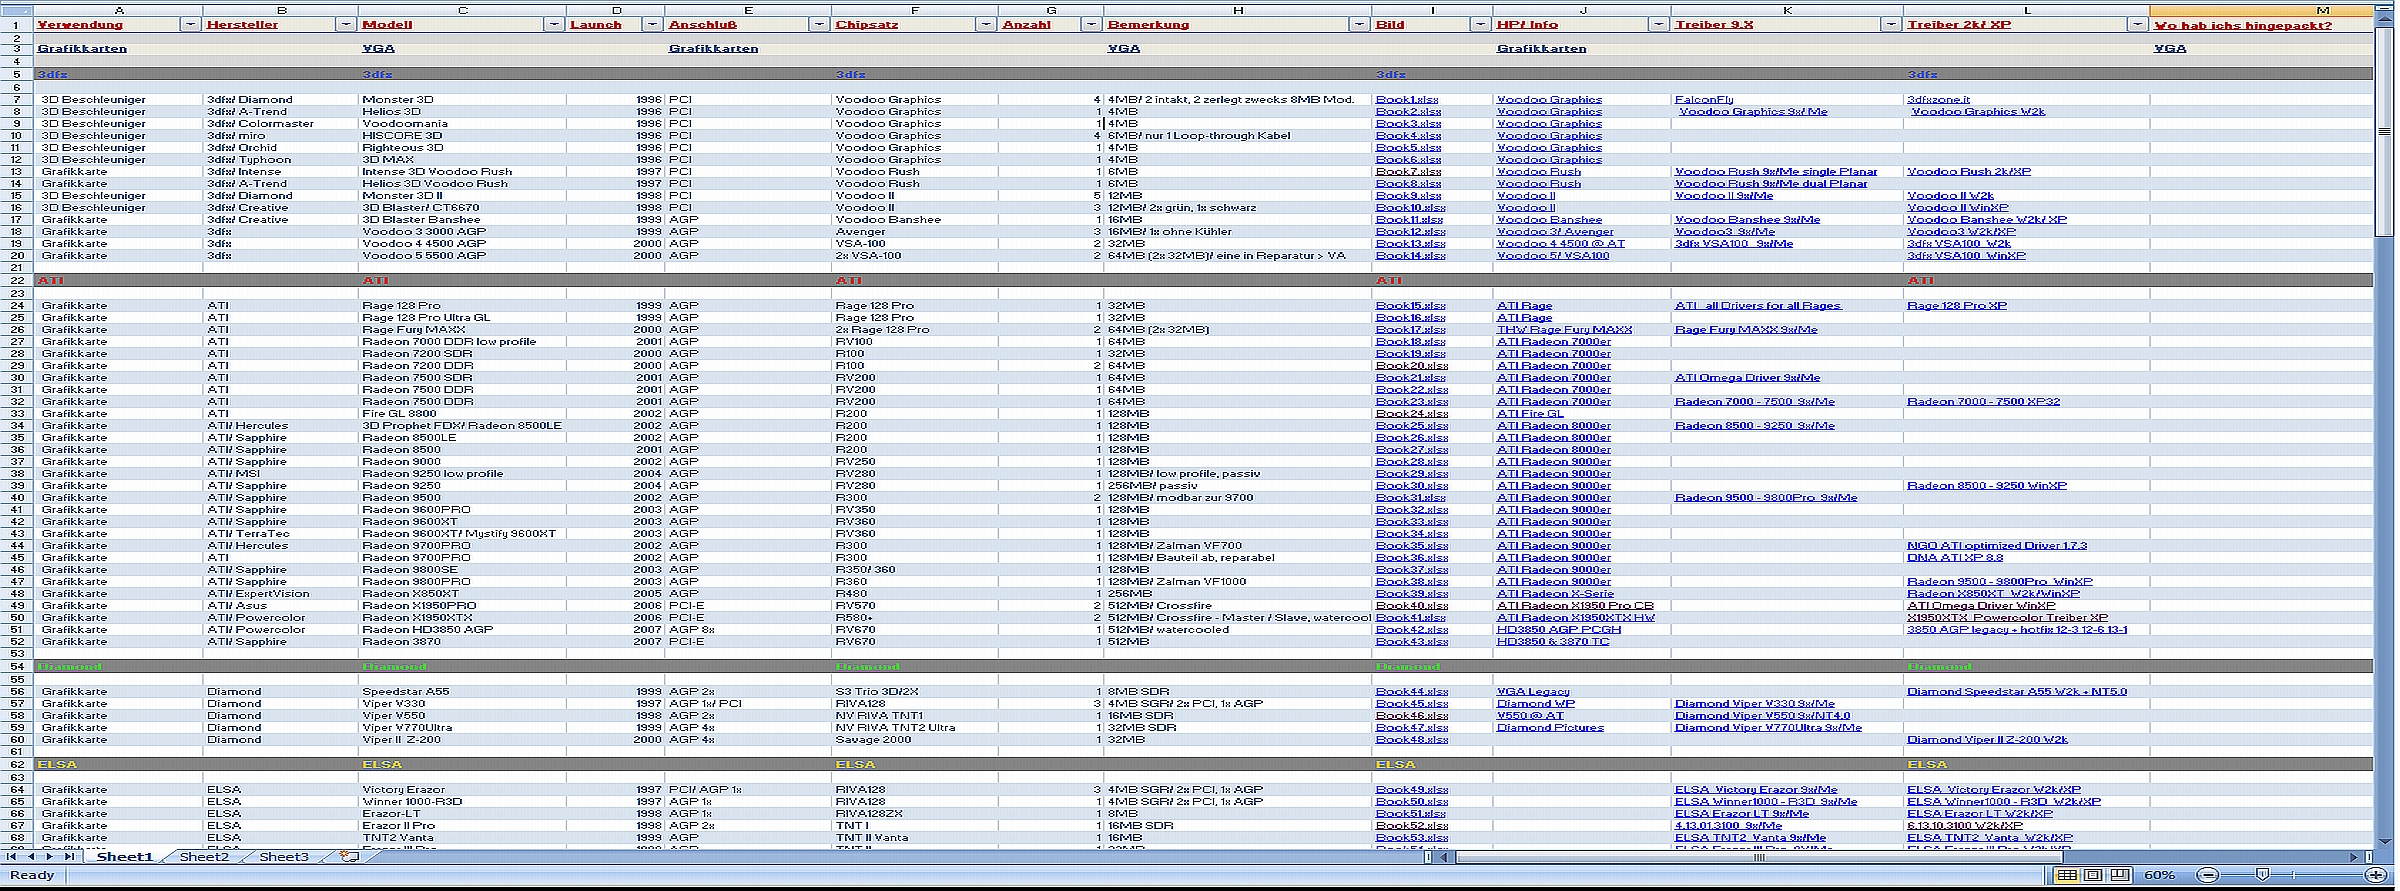Open the Book43.xlsx link
This screenshot has width=2400, height=891.
click(x=1412, y=642)
